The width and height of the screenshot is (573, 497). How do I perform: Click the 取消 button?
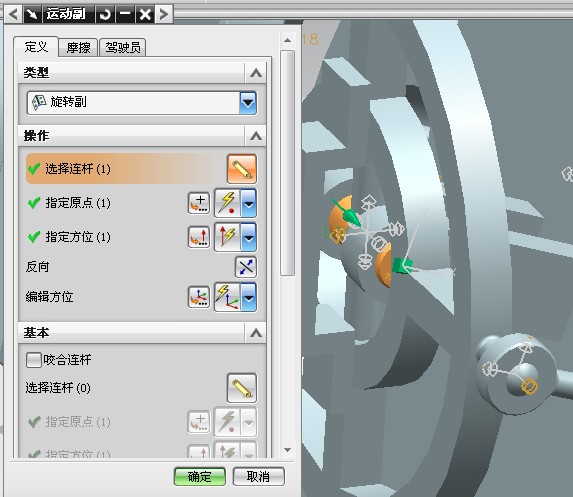(x=258, y=477)
